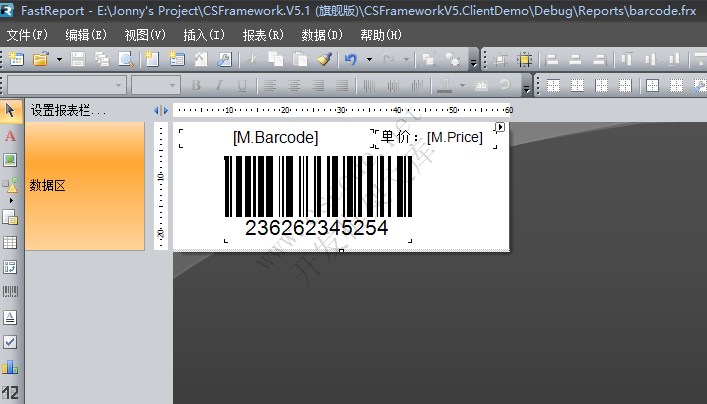This screenshot has height=404, width=707.
Task: Select the pointer arrow tool
Action: pyautogui.click(x=10, y=110)
